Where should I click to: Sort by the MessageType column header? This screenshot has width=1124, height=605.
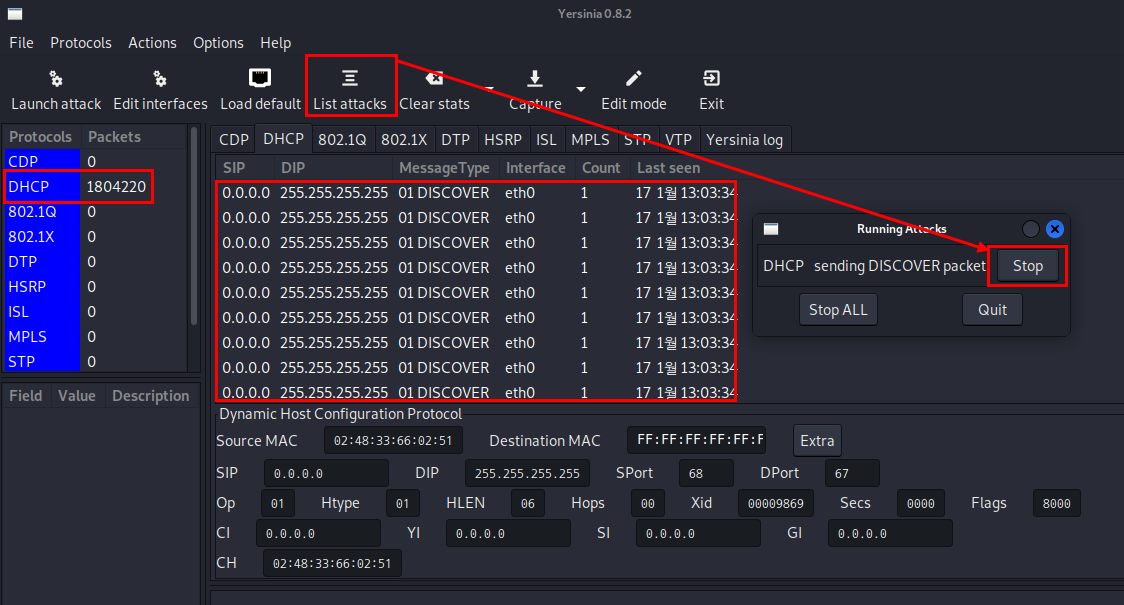click(444, 168)
